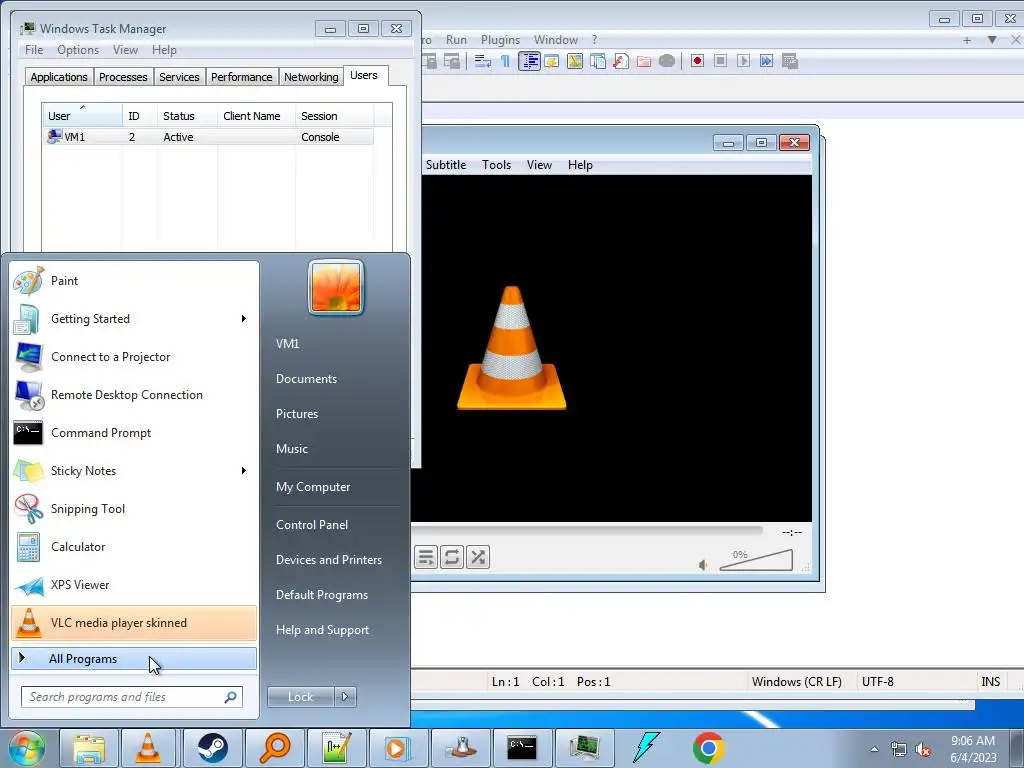Open My Computer from Start menu

click(313, 487)
